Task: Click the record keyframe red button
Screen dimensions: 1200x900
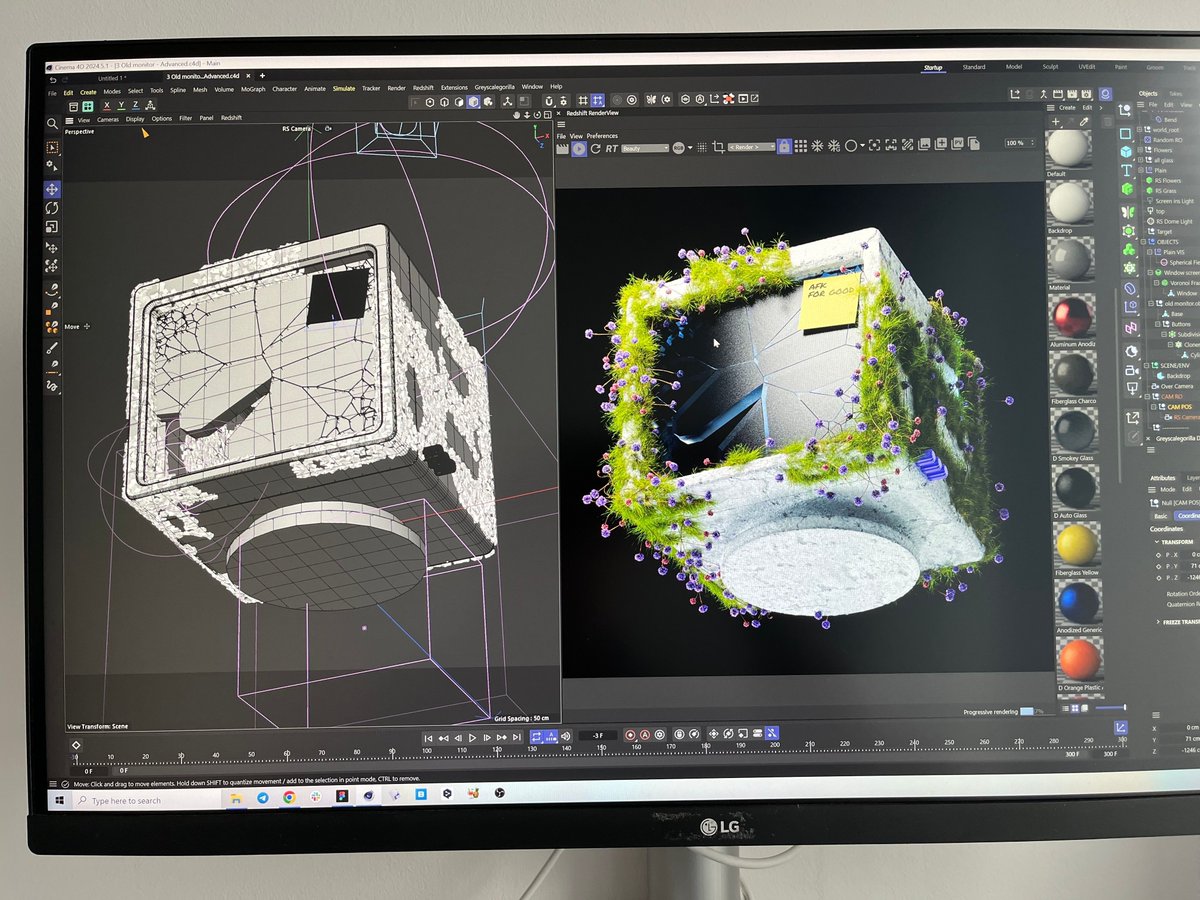Action: [x=630, y=735]
